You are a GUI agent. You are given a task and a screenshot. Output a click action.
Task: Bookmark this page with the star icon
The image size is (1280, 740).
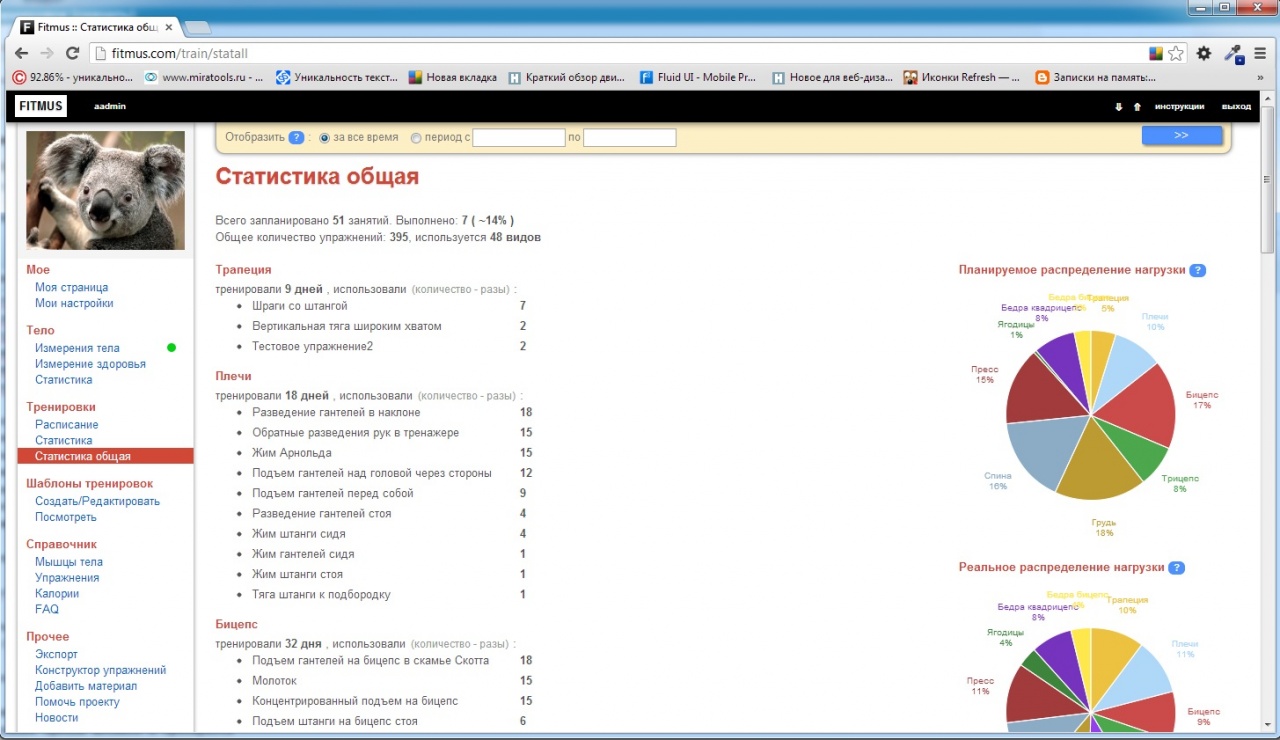click(1177, 53)
